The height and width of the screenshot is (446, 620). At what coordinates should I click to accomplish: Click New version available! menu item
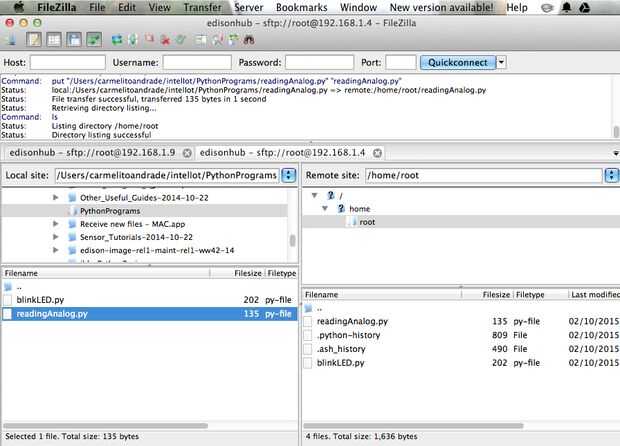pos(442,7)
